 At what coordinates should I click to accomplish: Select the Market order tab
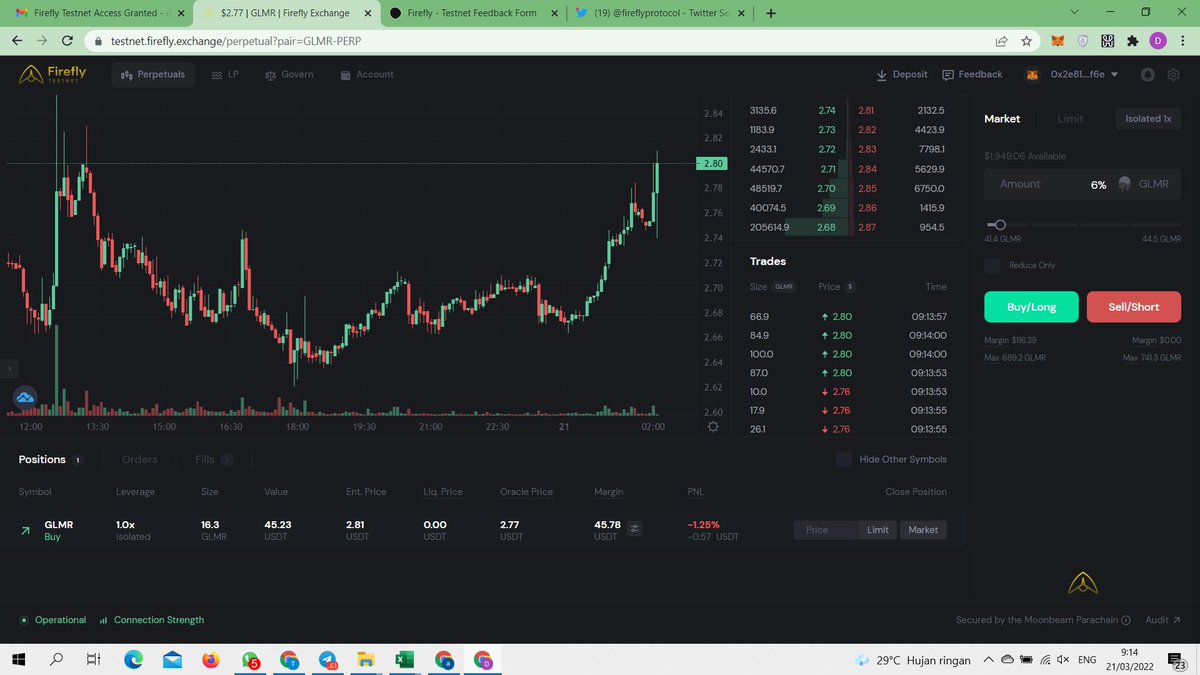tap(1002, 118)
